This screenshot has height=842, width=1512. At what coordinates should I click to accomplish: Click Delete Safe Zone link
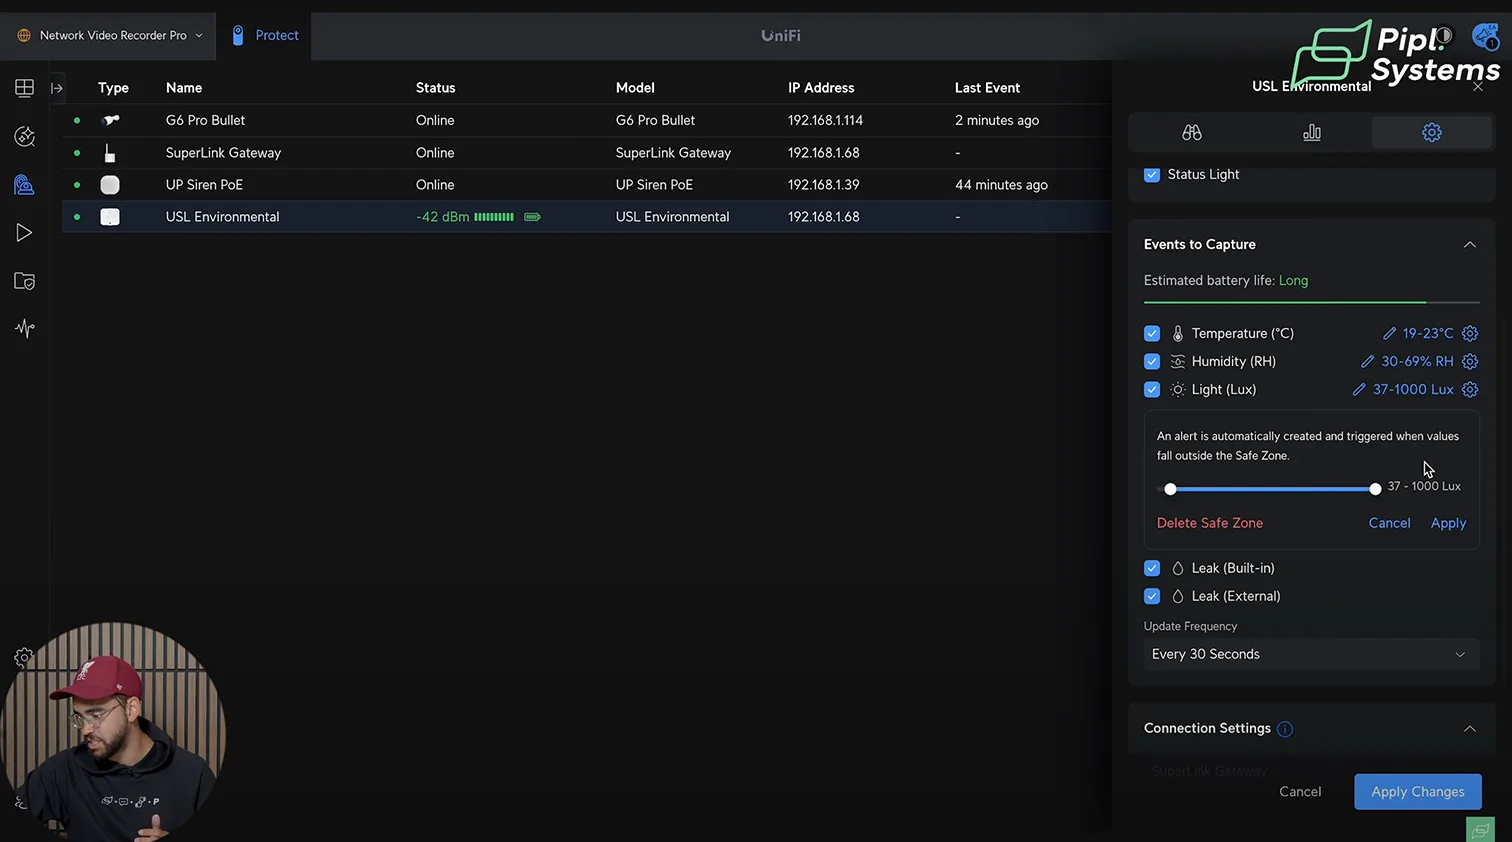click(x=1210, y=523)
